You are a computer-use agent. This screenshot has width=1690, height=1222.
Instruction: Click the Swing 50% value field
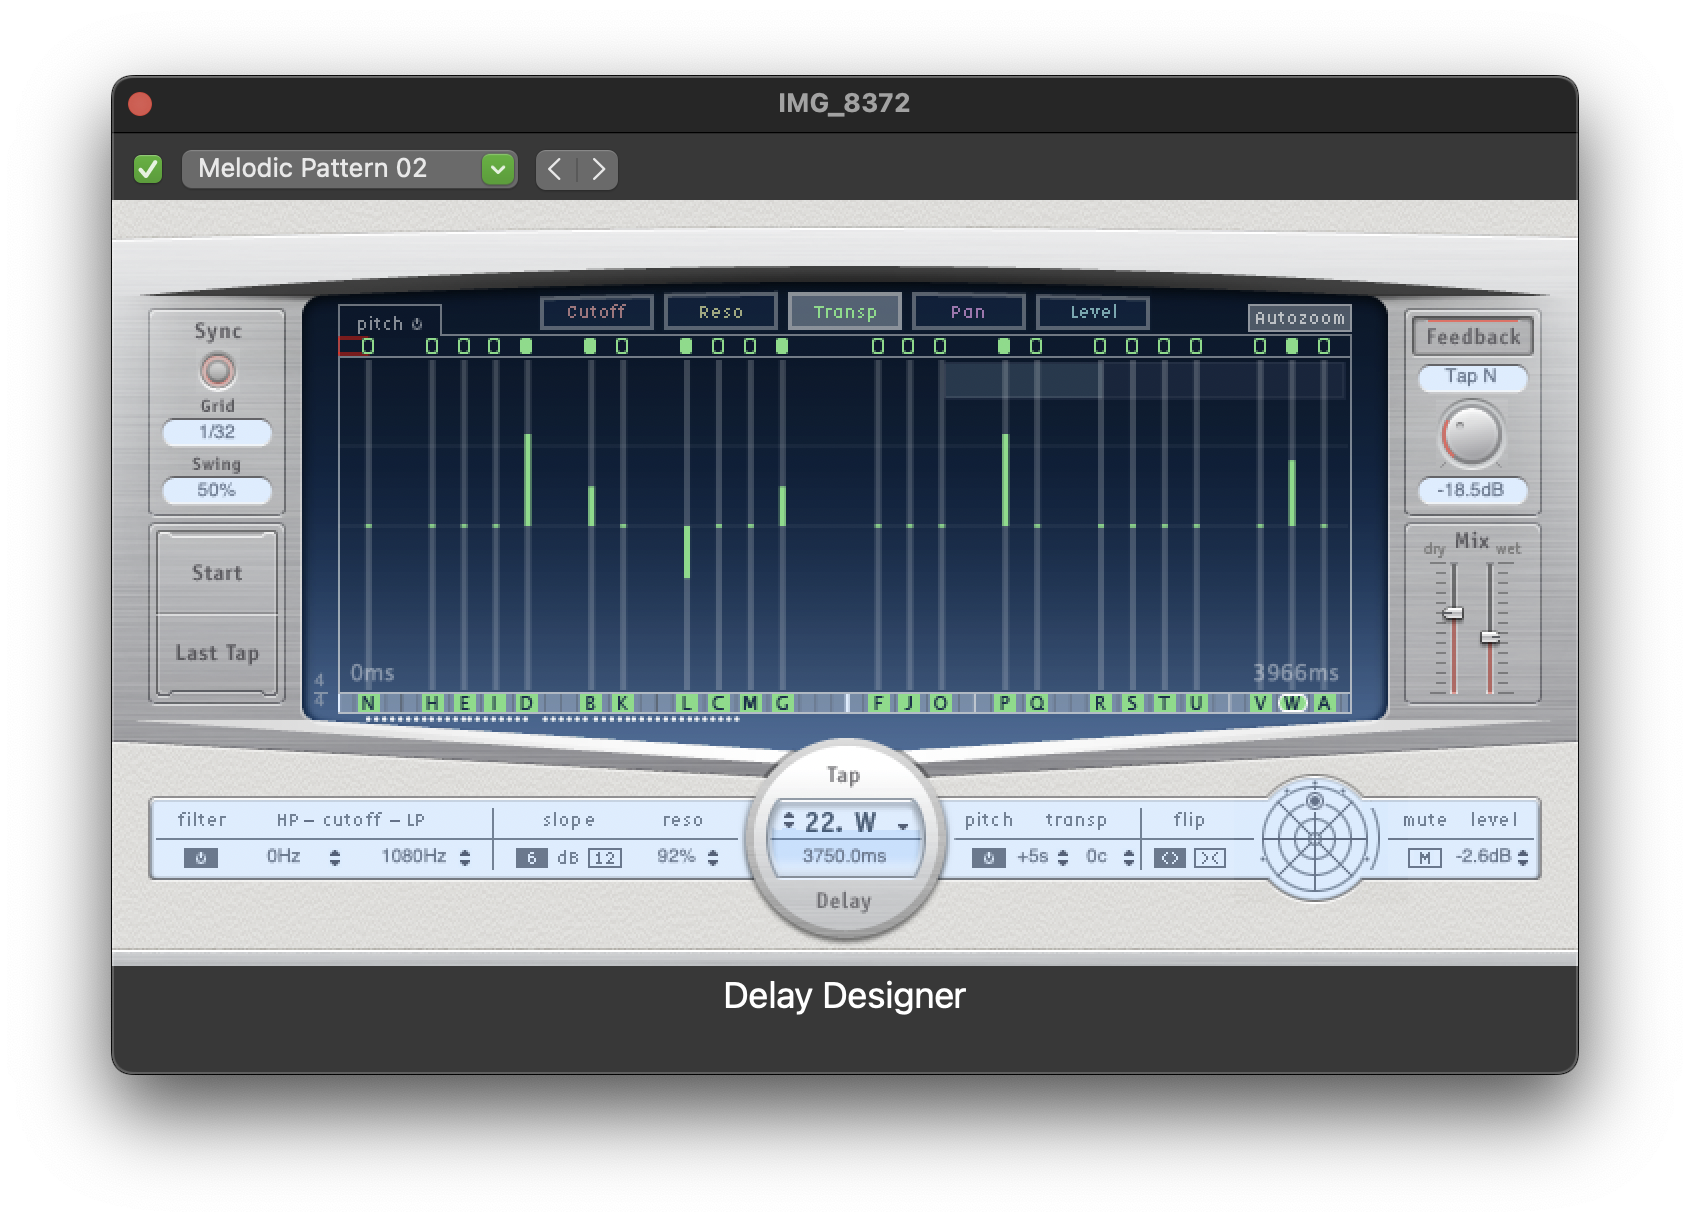[x=217, y=490]
